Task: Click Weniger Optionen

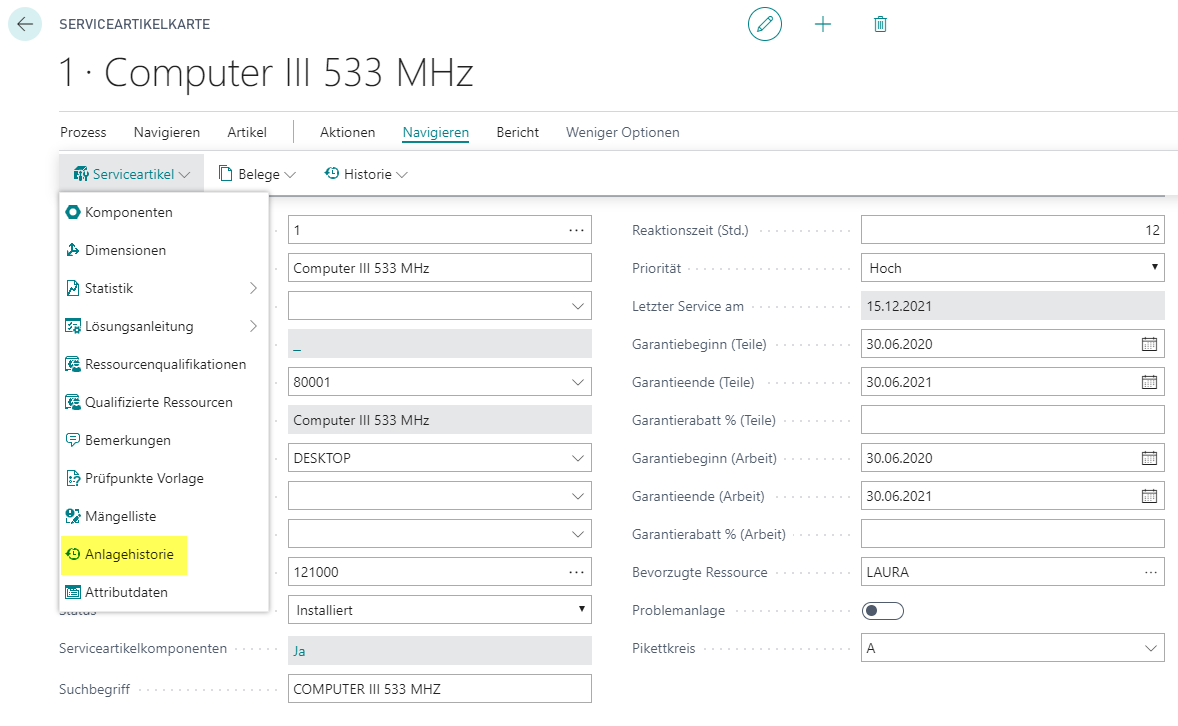Action: [x=623, y=132]
